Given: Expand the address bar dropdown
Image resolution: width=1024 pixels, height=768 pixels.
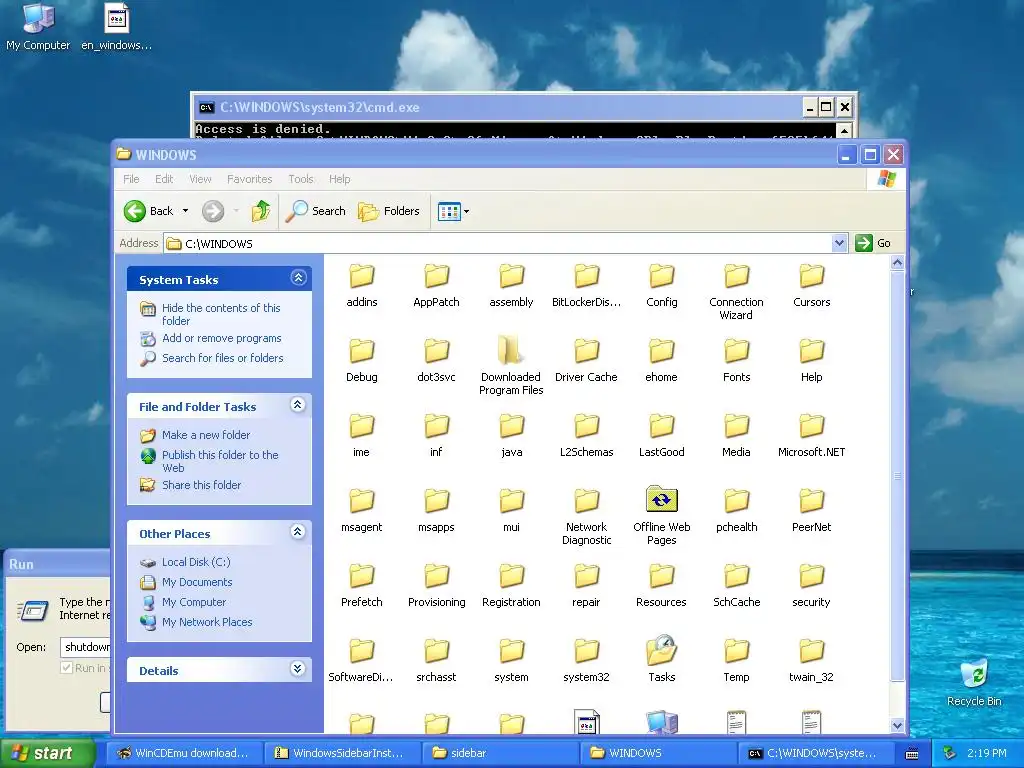Looking at the screenshot, I should [839, 244].
